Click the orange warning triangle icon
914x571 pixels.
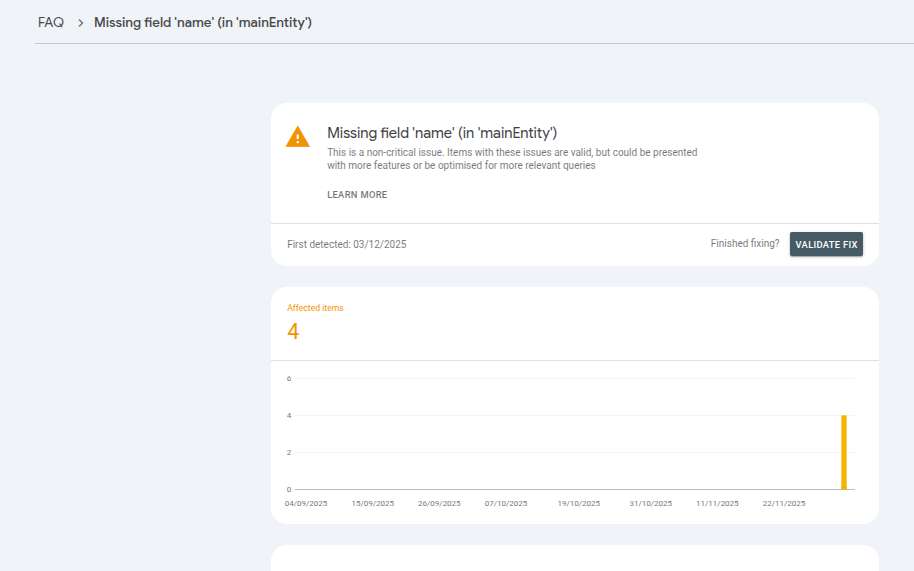pos(297,137)
